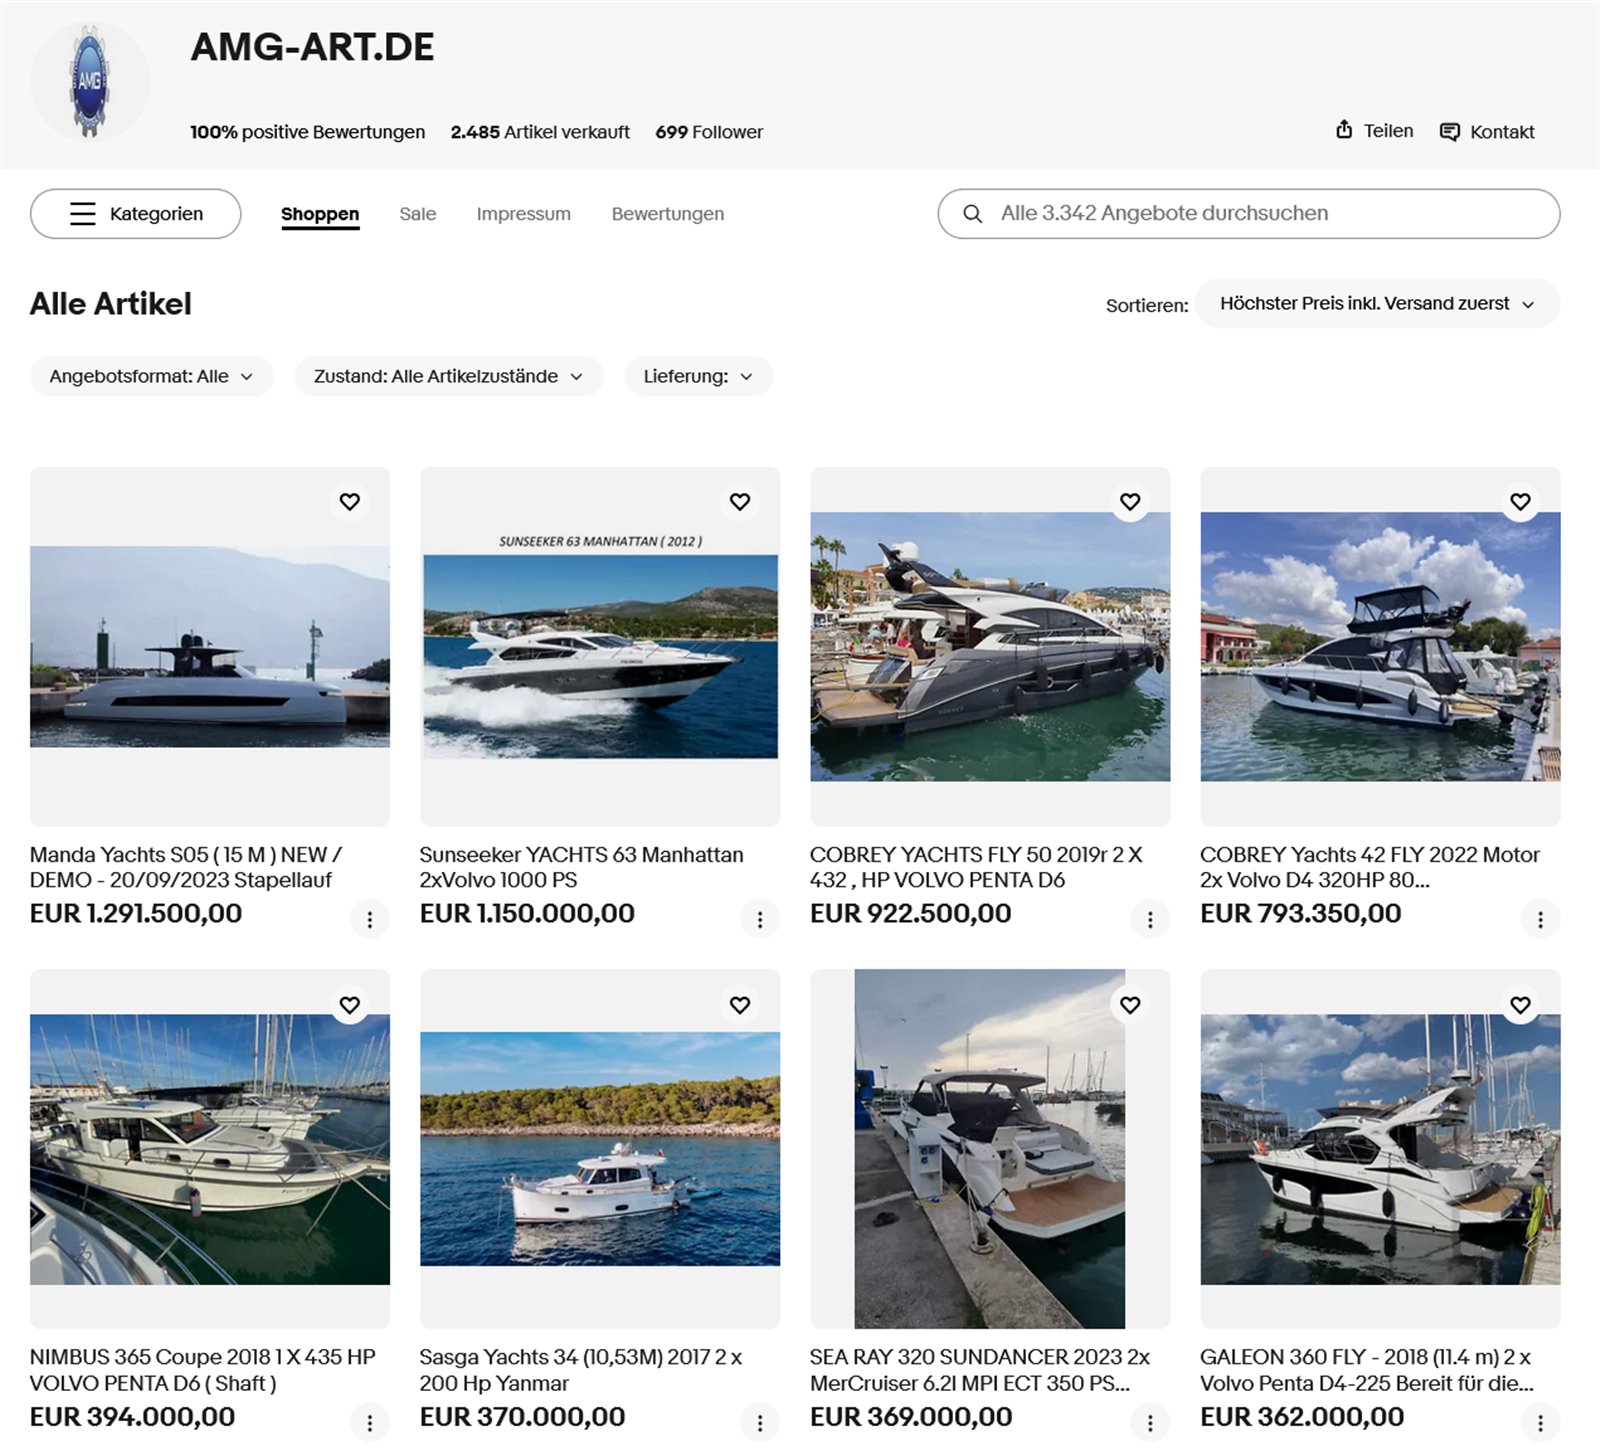Open the Kategorien hamburger menu

[136, 214]
